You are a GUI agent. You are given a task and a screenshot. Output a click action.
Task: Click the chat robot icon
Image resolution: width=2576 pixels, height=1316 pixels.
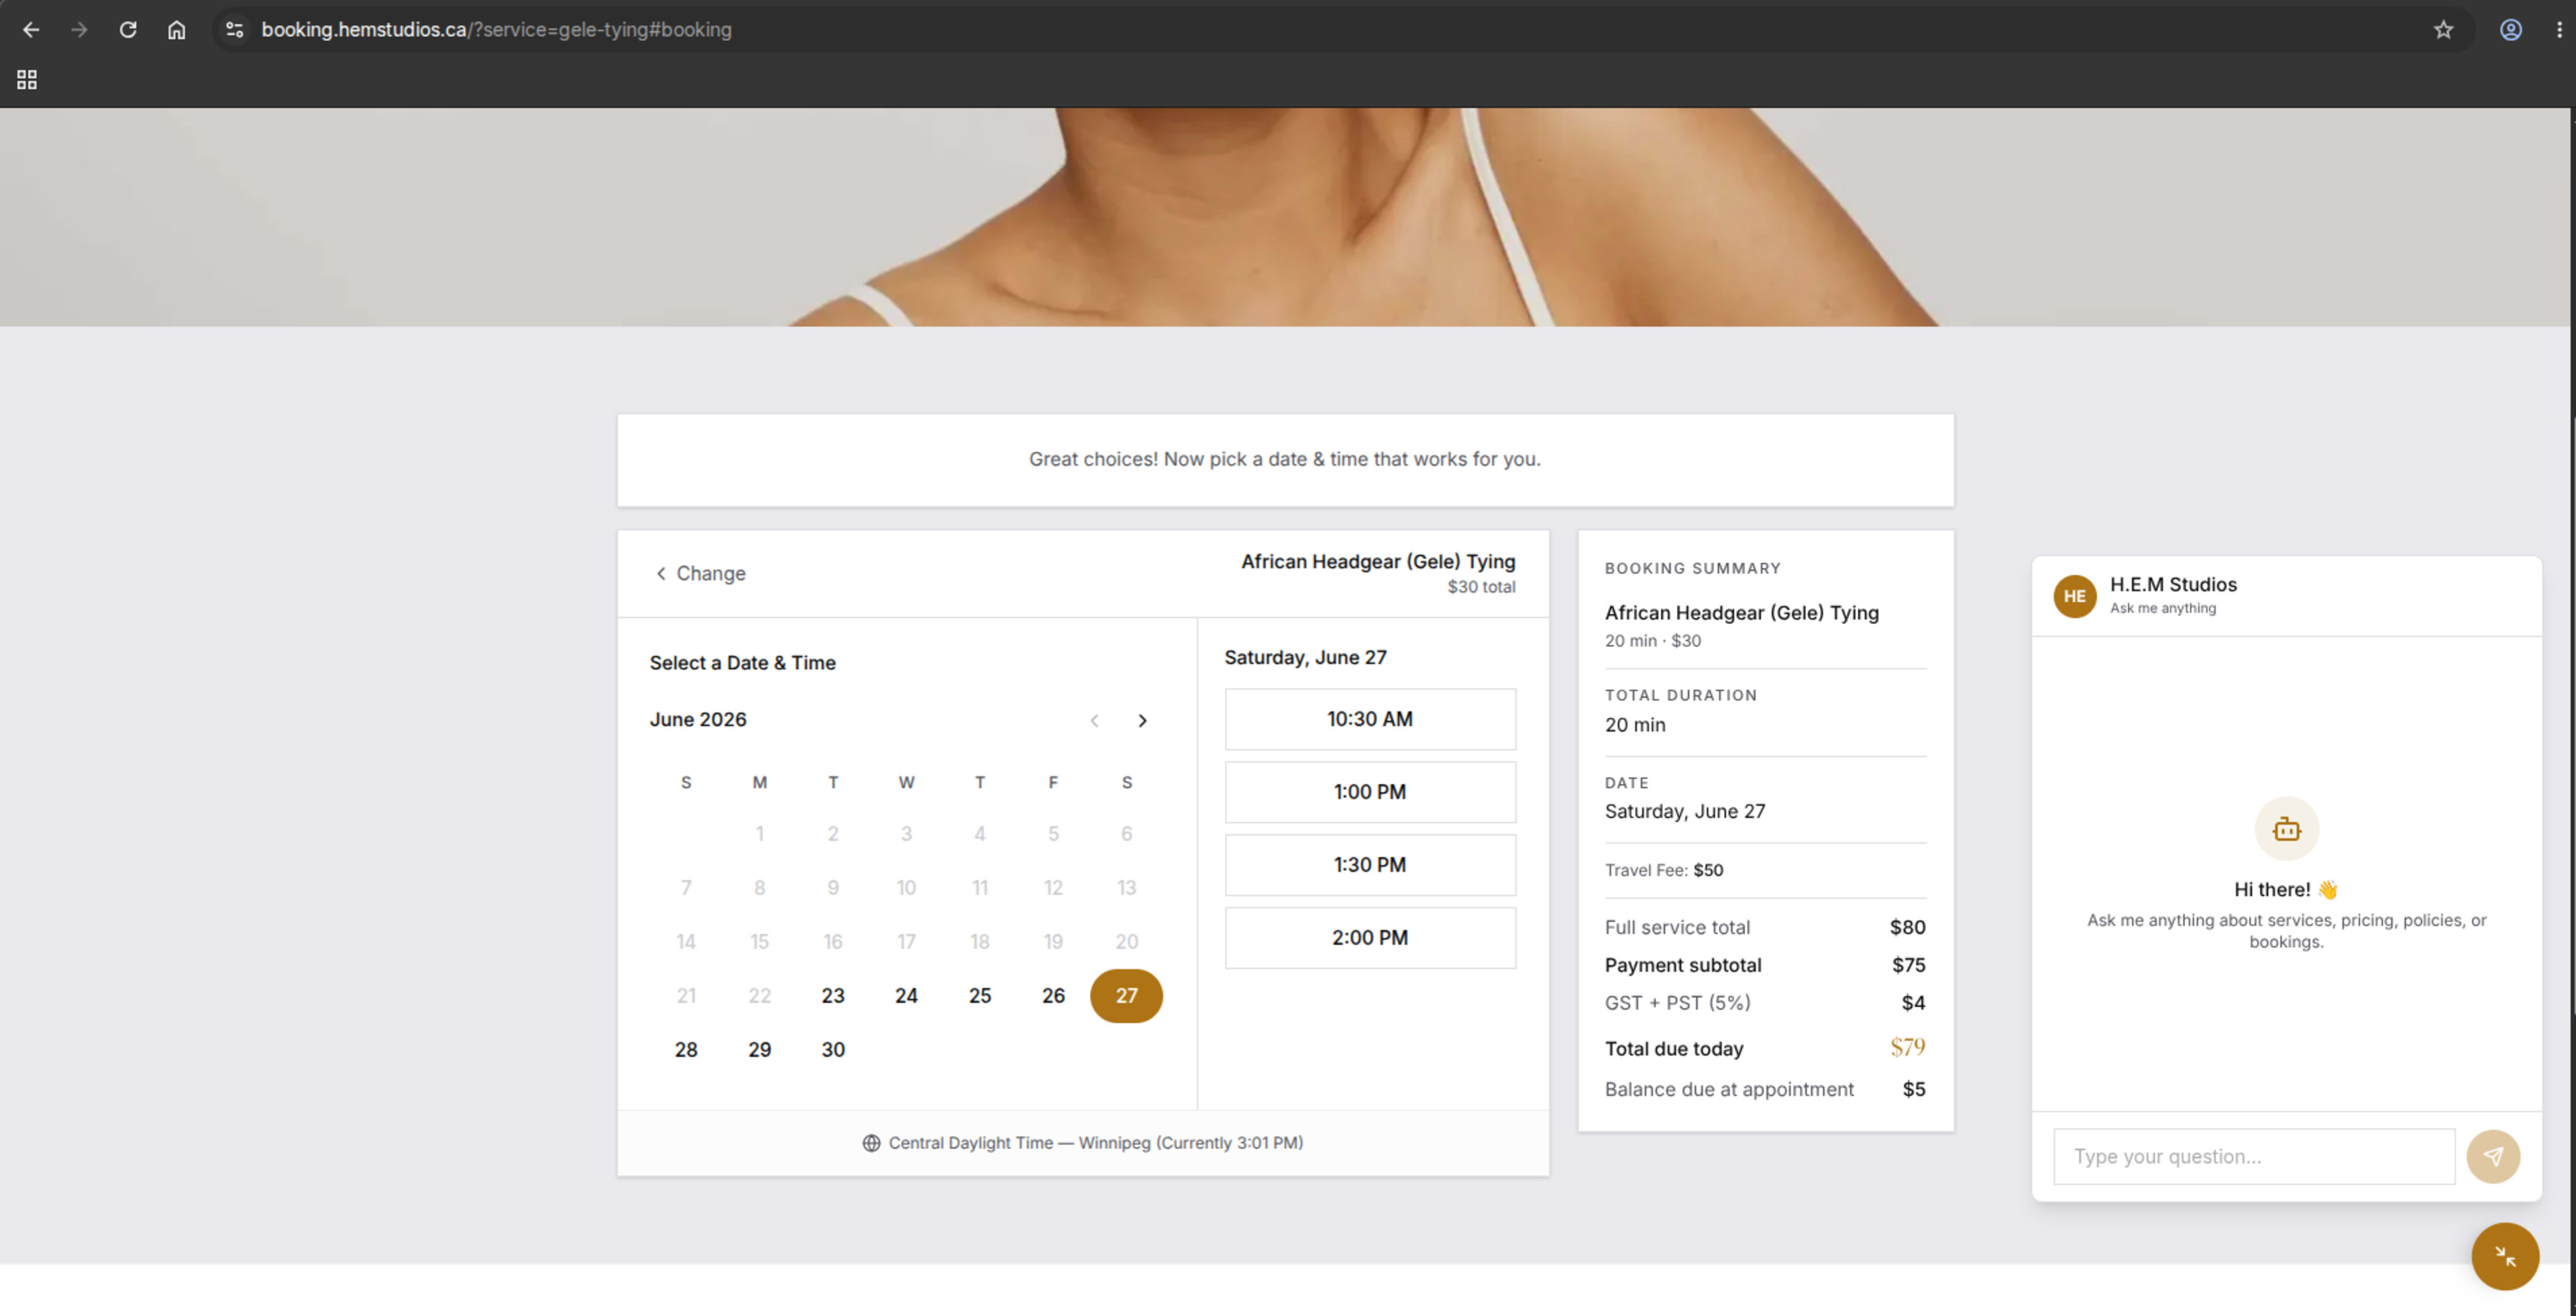tap(2286, 829)
